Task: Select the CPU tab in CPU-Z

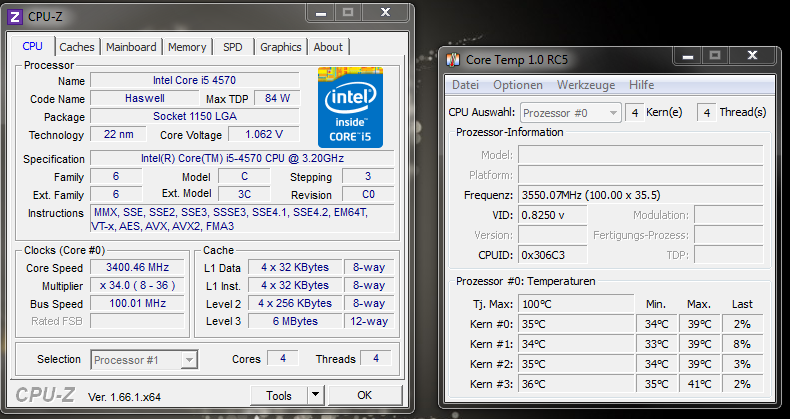Action: (32, 46)
